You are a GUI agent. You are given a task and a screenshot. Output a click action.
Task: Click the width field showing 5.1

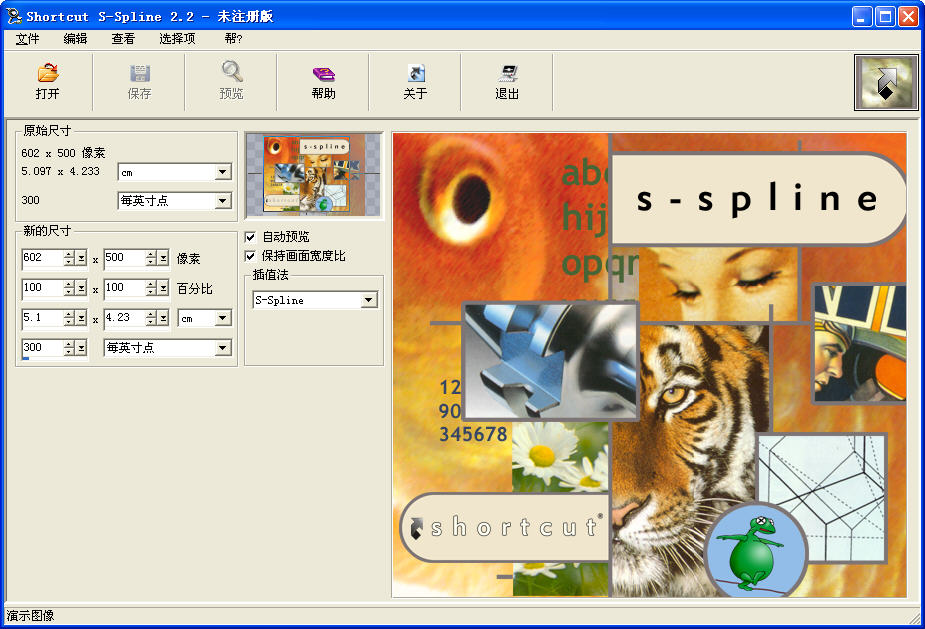tap(42, 318)
